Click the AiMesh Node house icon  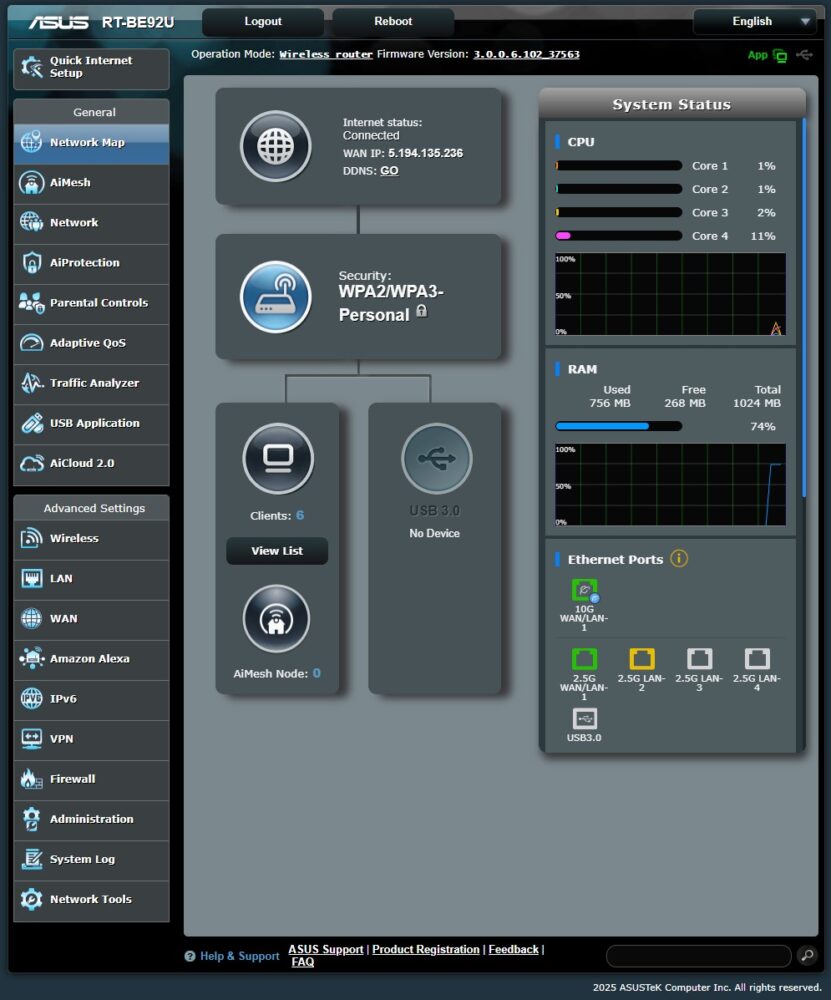pos(278,620)
